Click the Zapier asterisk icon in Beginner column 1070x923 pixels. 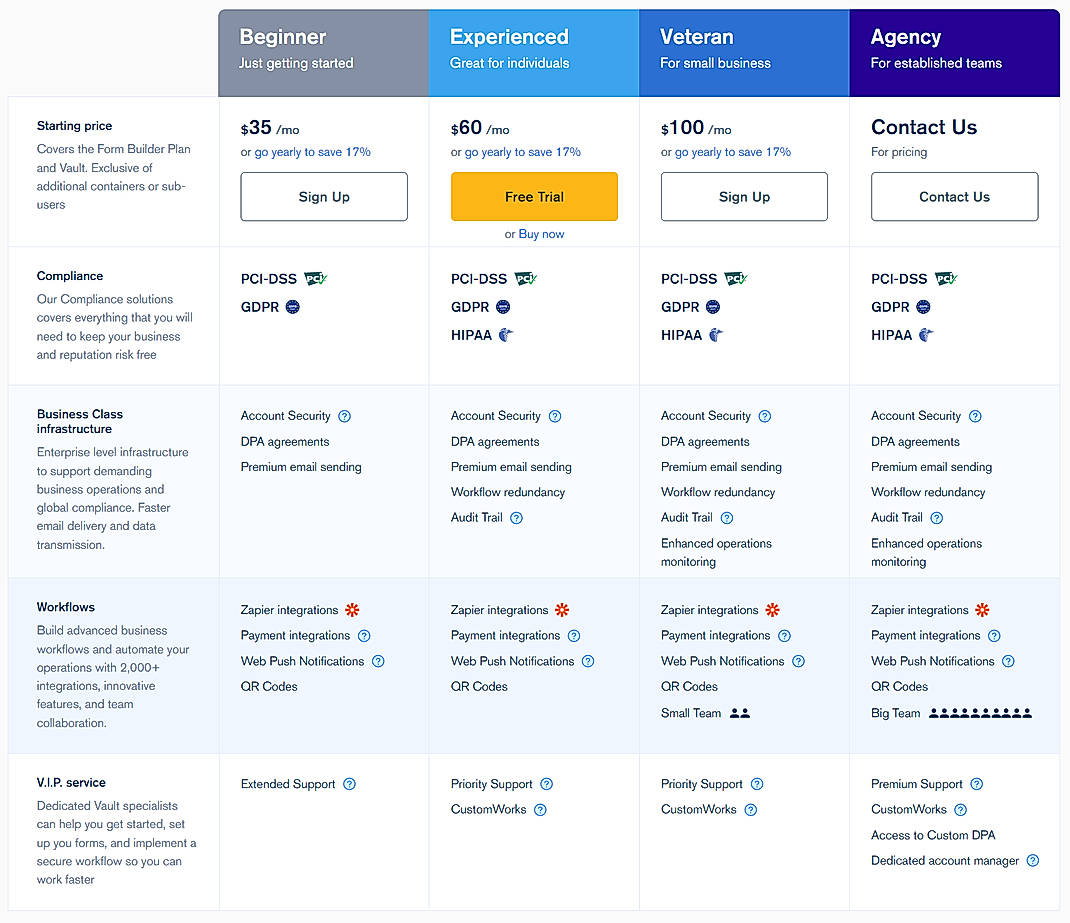tap(353, 610)
